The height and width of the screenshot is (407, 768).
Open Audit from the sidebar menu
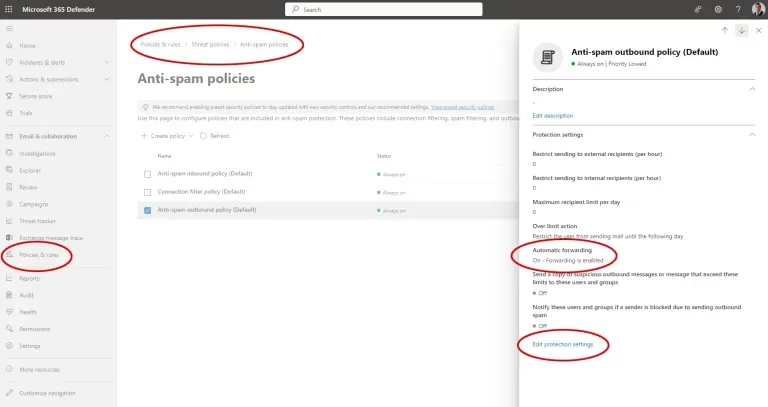26,295
